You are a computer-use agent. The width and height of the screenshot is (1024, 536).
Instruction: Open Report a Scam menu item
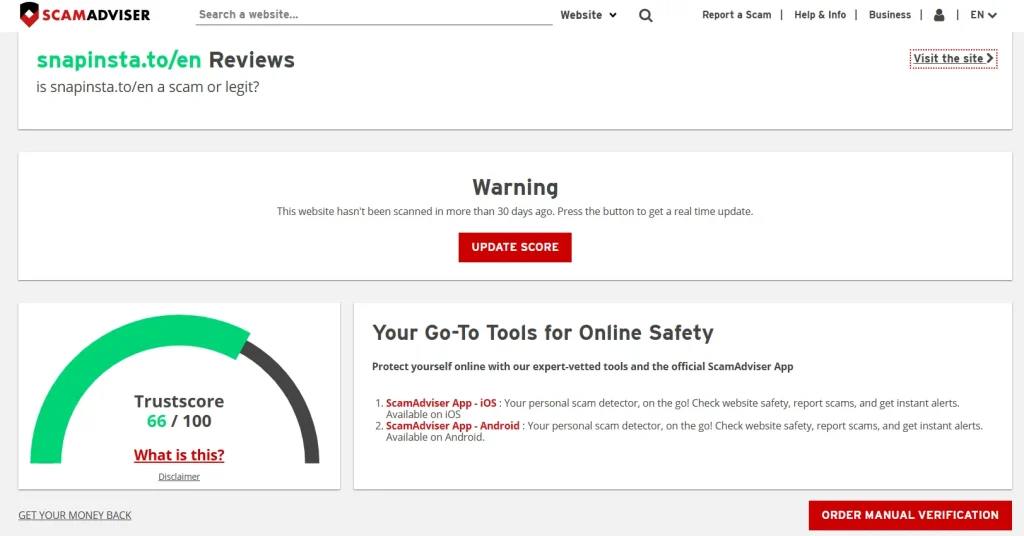pos(736,15)
